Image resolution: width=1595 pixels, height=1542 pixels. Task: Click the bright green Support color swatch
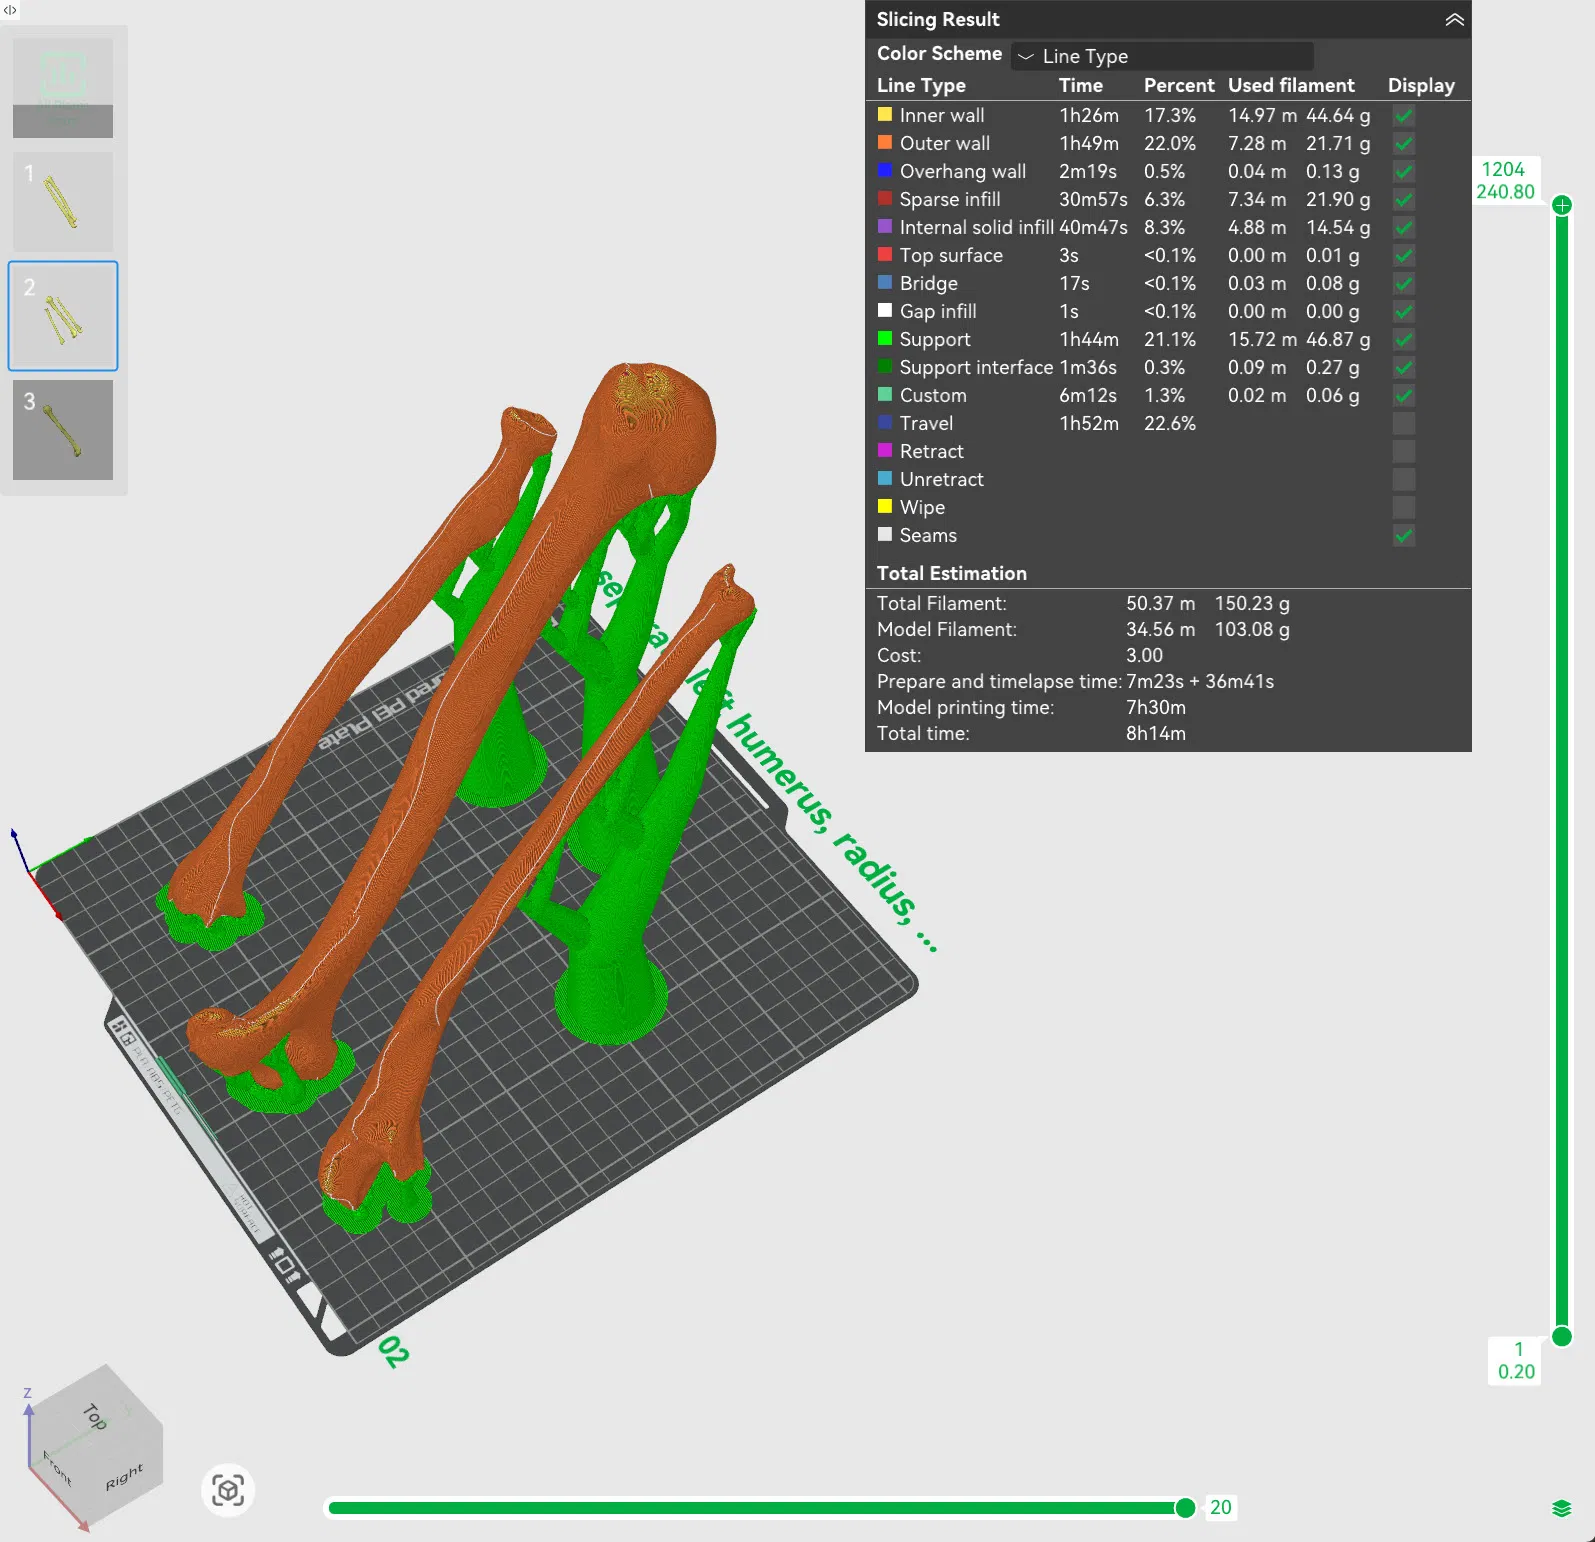(885, 338)
